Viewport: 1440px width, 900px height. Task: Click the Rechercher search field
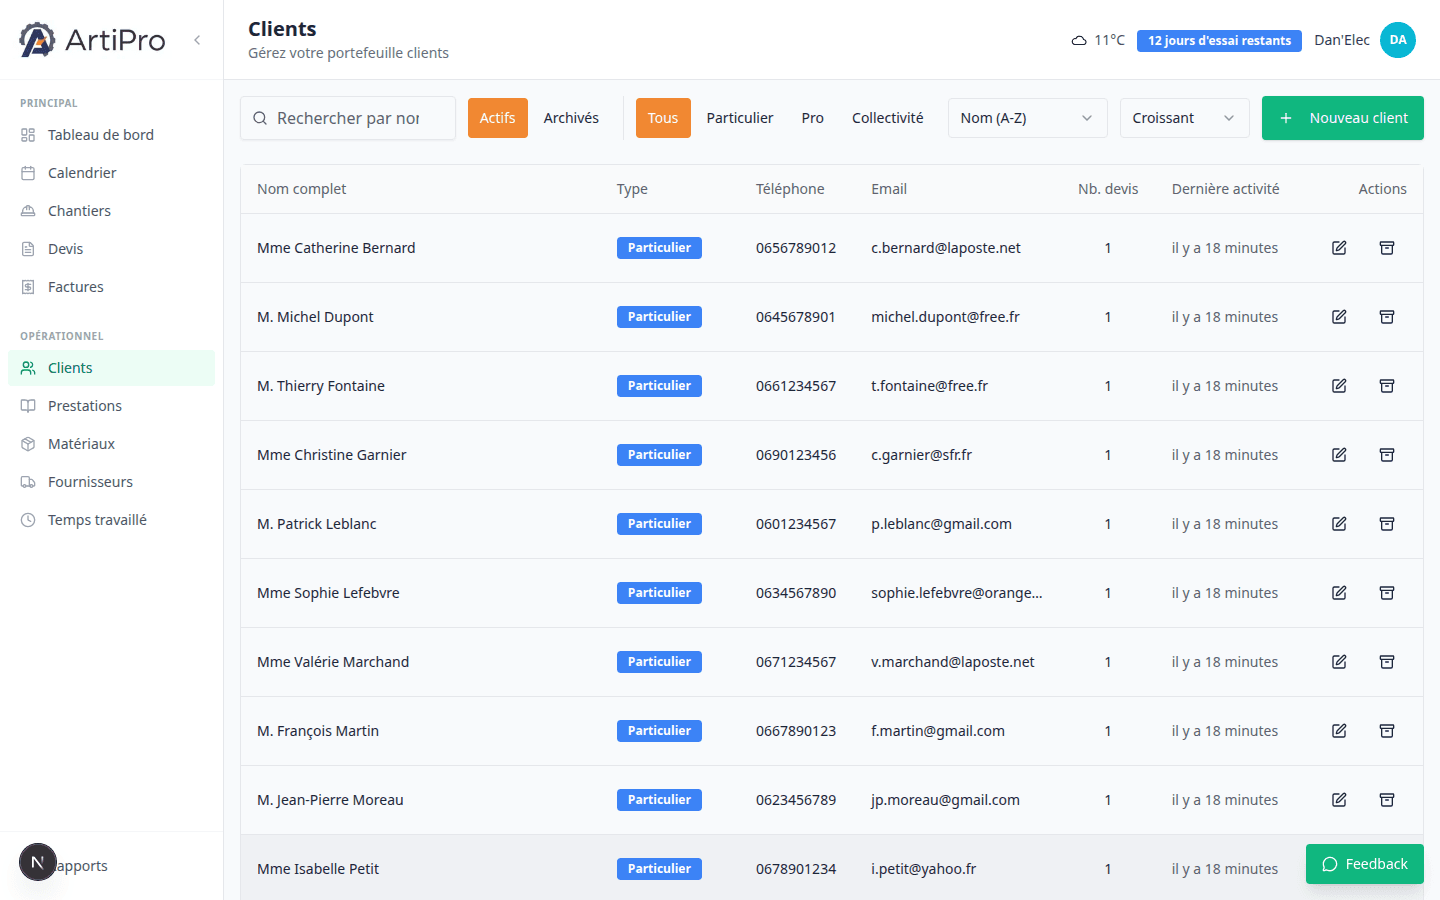click(347, 117)
